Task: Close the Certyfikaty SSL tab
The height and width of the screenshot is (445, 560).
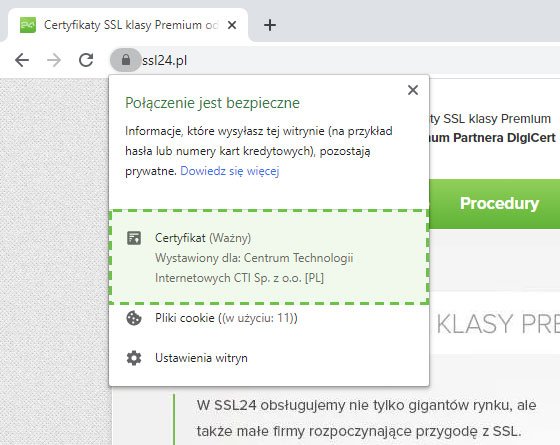Action: 232,25
